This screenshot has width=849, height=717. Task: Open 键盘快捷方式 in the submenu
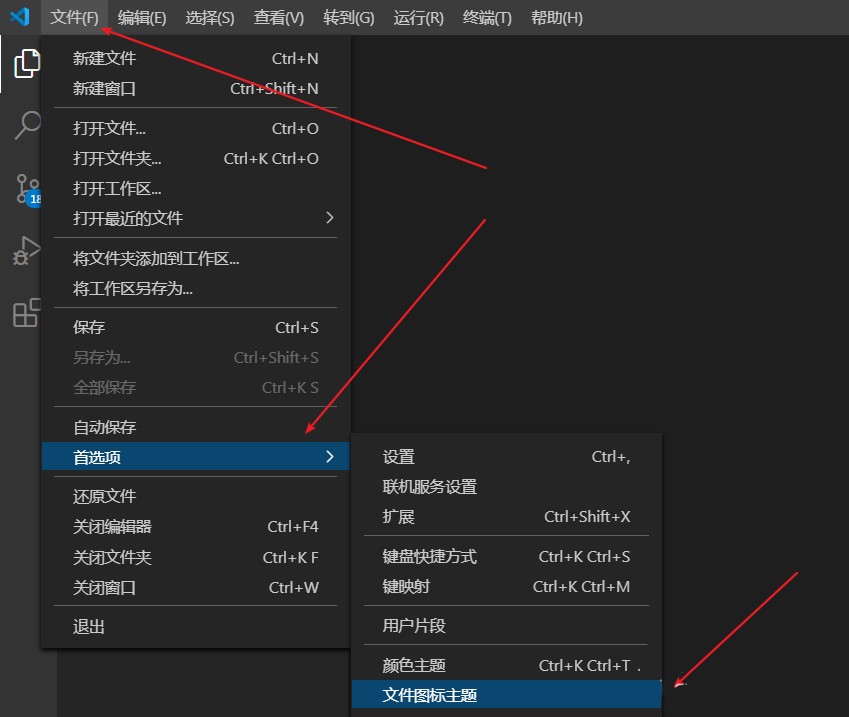[506, 557]
